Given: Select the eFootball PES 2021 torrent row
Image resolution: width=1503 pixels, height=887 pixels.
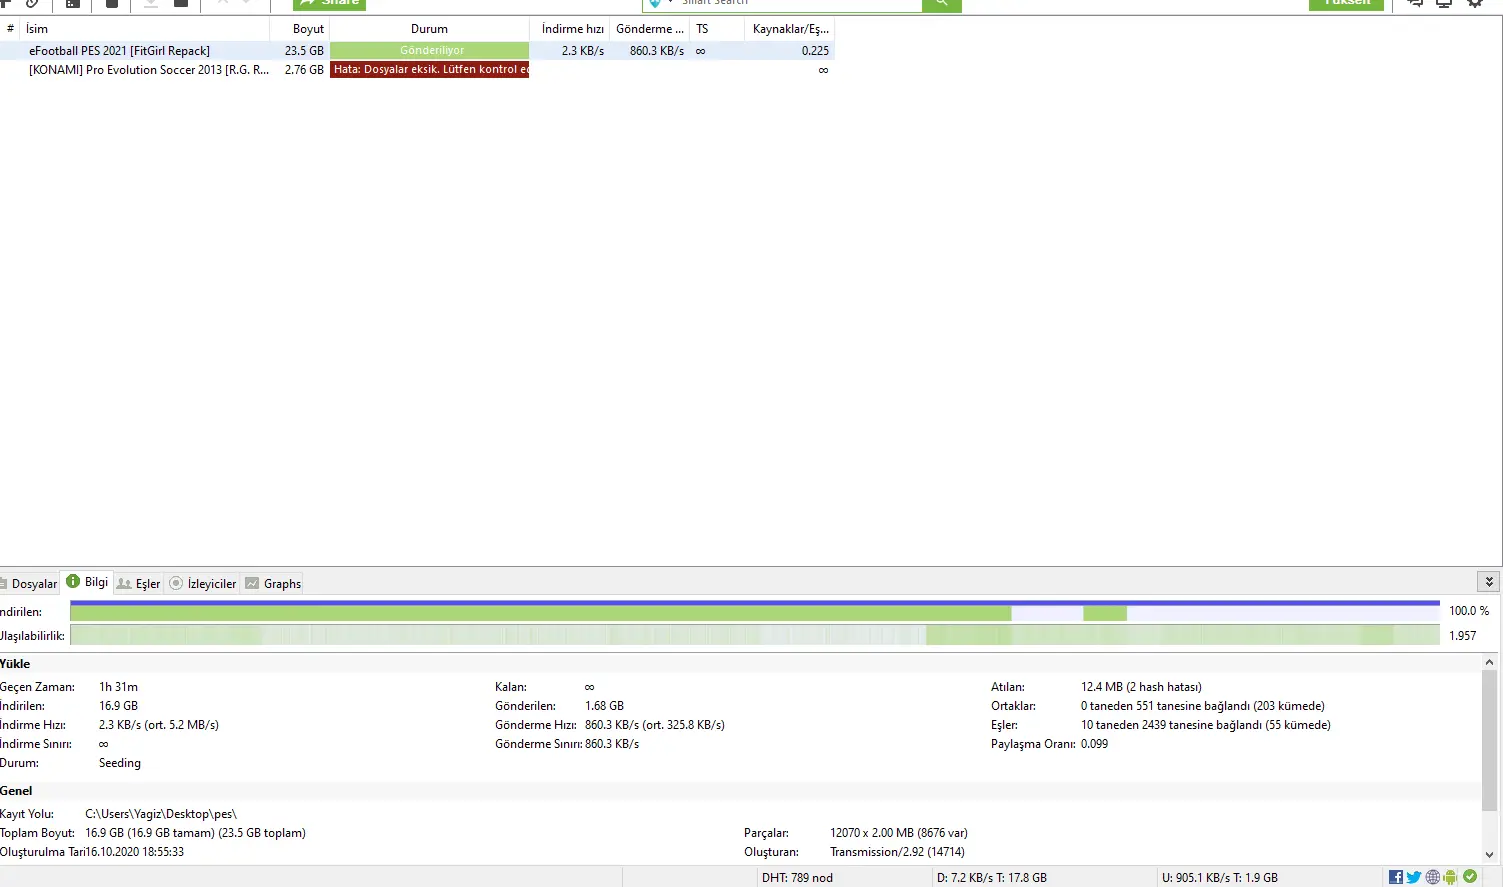Looking at the screenshot, I should (x=417, y=50).
